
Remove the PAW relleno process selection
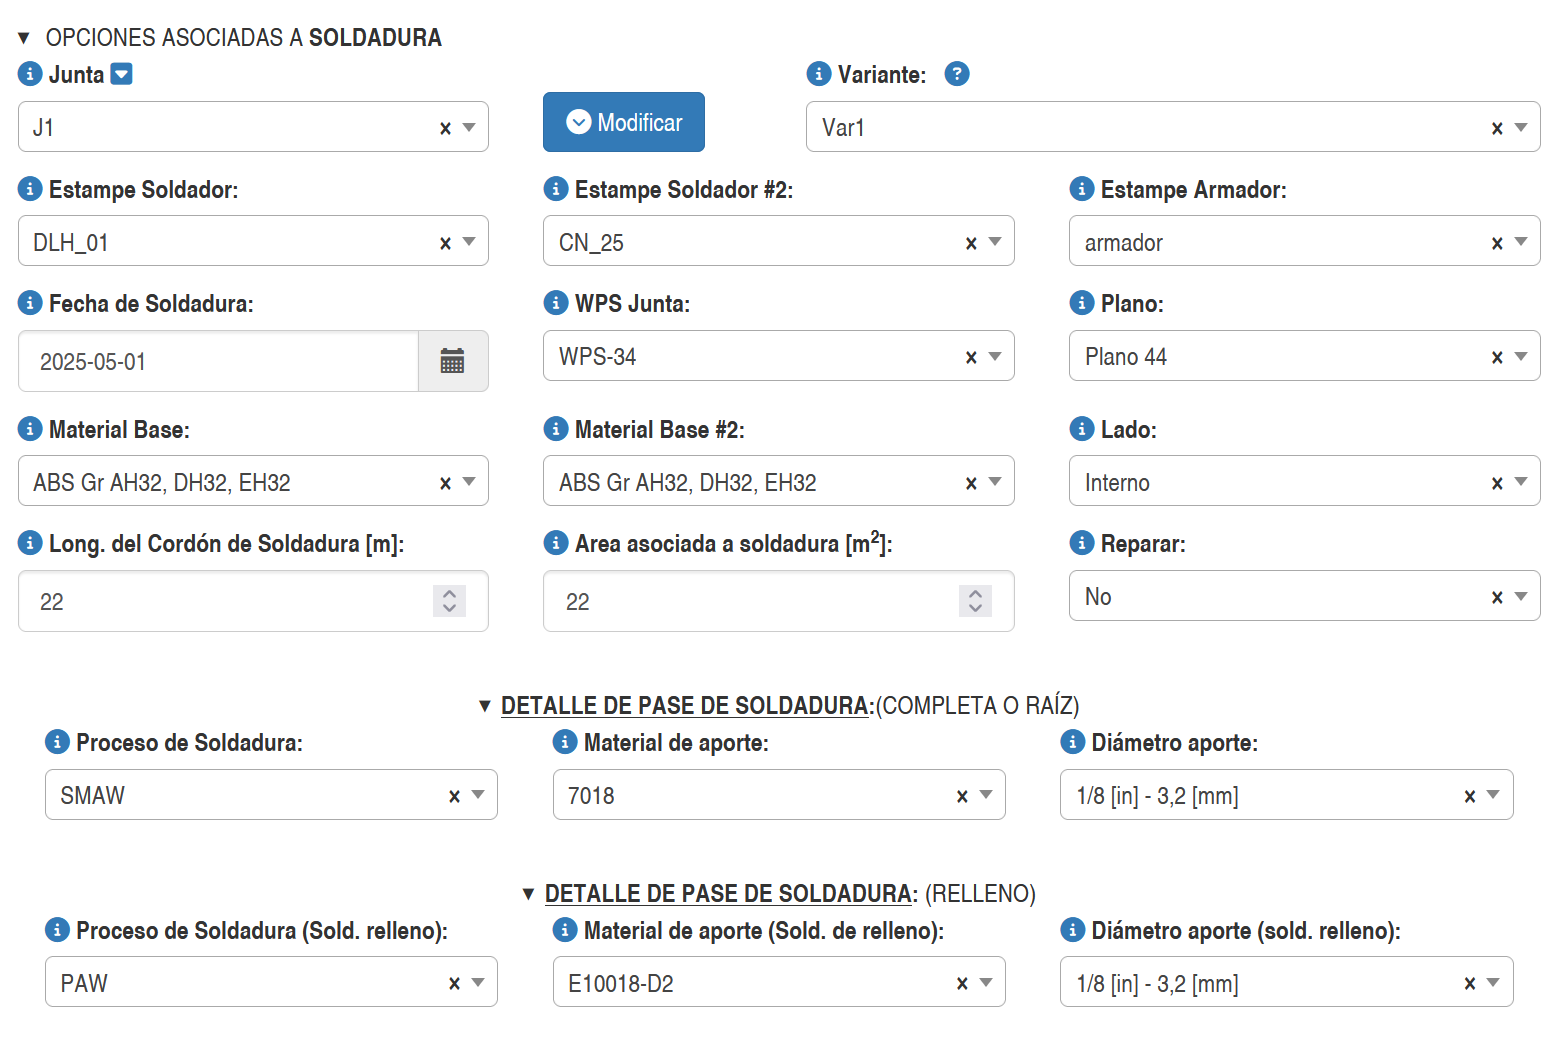tap(454, 984)
